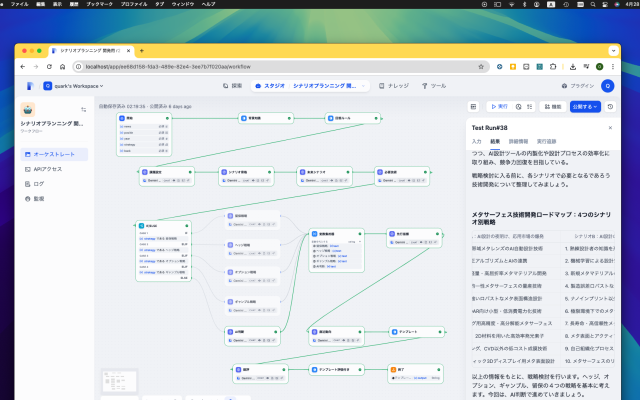640x400 pixels.
Task: Select the 課題設定 LLM node
Action: (167, 176)
